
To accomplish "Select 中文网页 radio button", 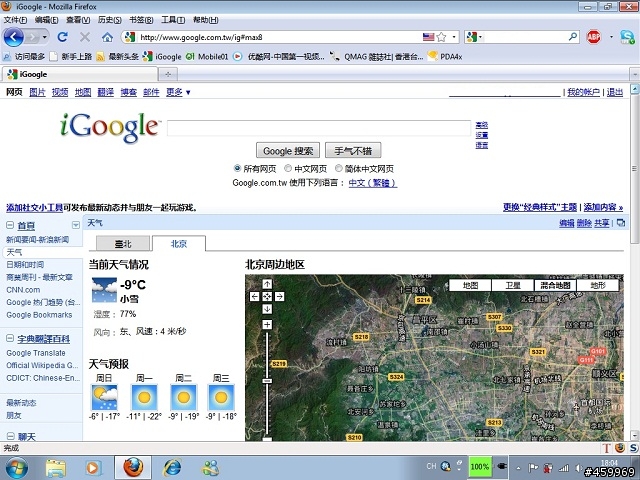I will [x=288, y=168].
